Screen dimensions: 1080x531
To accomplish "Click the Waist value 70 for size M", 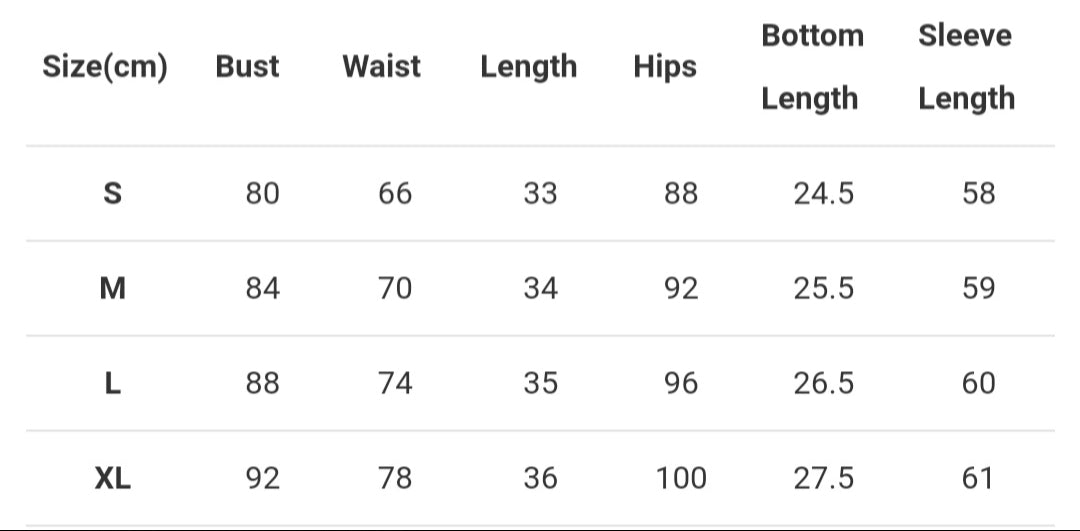I will (395, 289).
